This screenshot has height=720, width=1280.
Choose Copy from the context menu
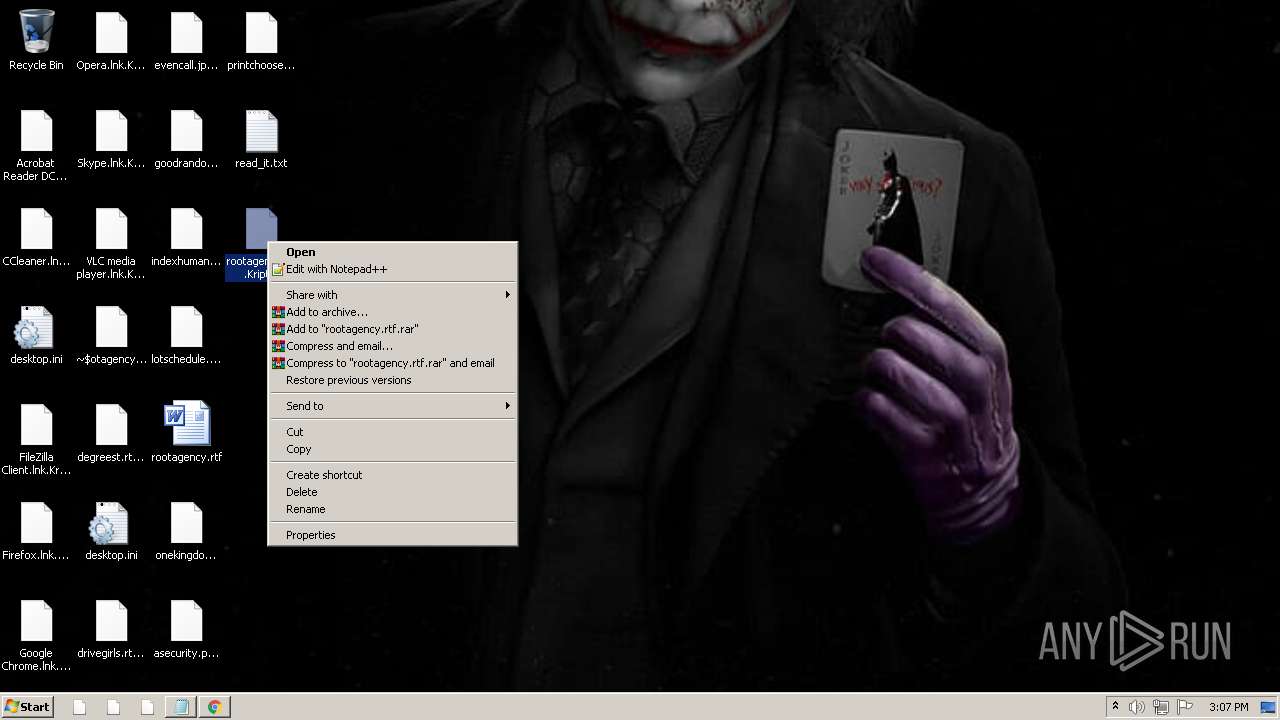(x=392, y=449)
